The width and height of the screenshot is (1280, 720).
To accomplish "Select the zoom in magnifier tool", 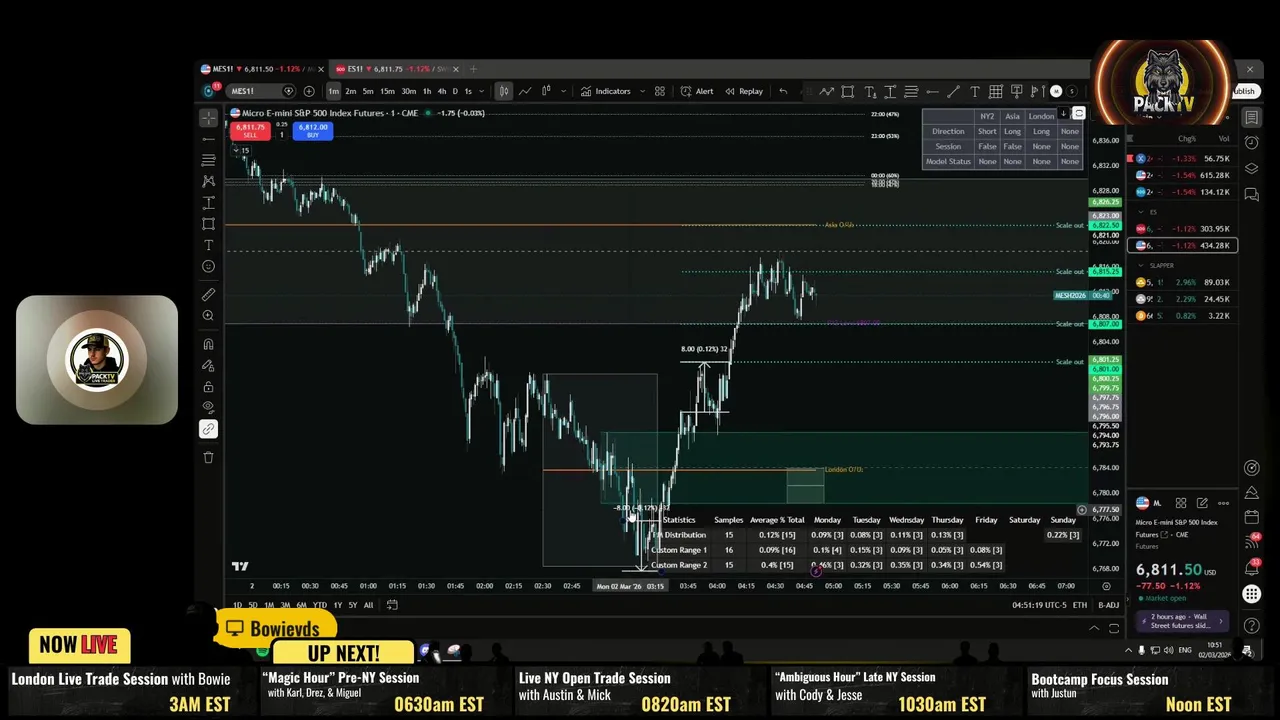I will click(208, 316).
